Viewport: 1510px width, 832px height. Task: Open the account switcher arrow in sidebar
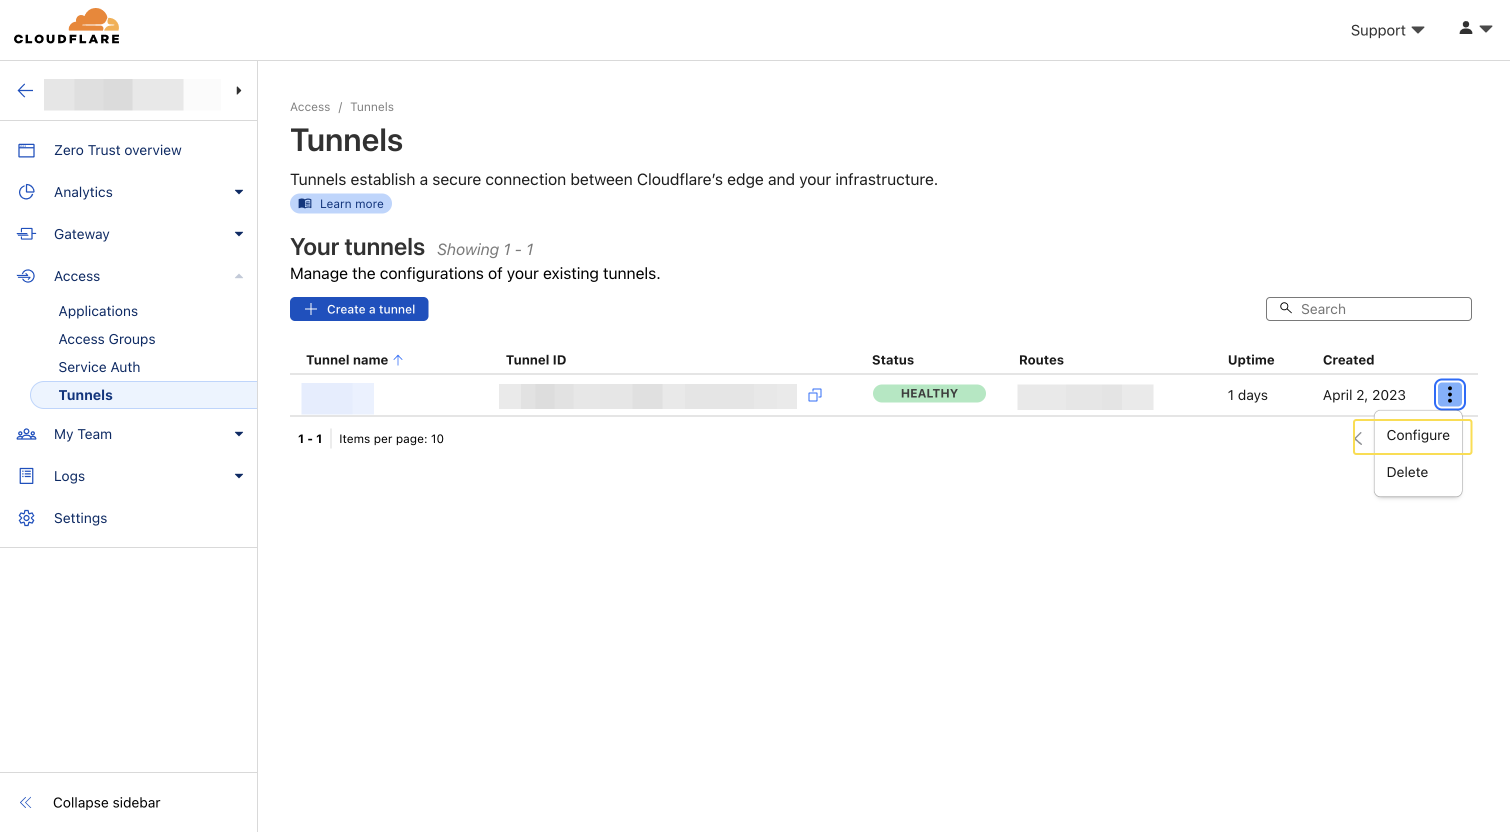click(239, 91)
